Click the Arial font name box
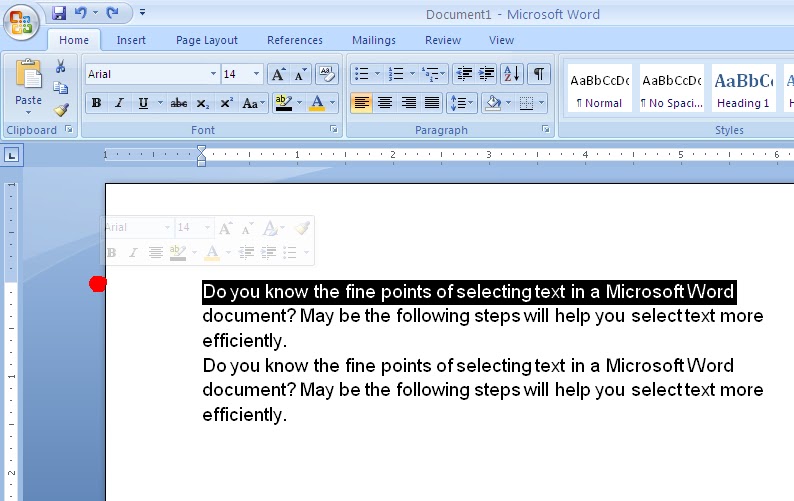This screenshot has height=501, width=794. tap(146, 74)
